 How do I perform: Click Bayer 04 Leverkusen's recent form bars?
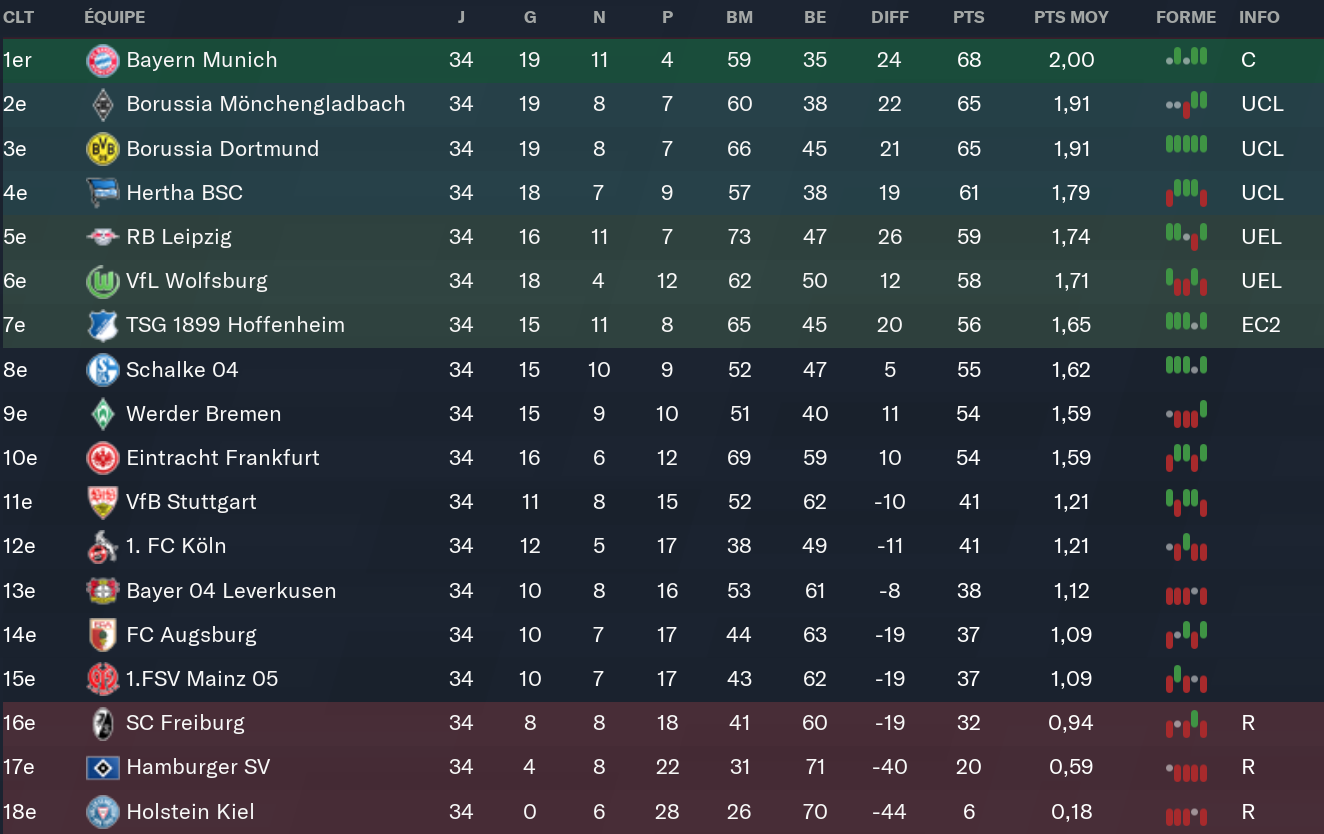[x=1186, y=591]
